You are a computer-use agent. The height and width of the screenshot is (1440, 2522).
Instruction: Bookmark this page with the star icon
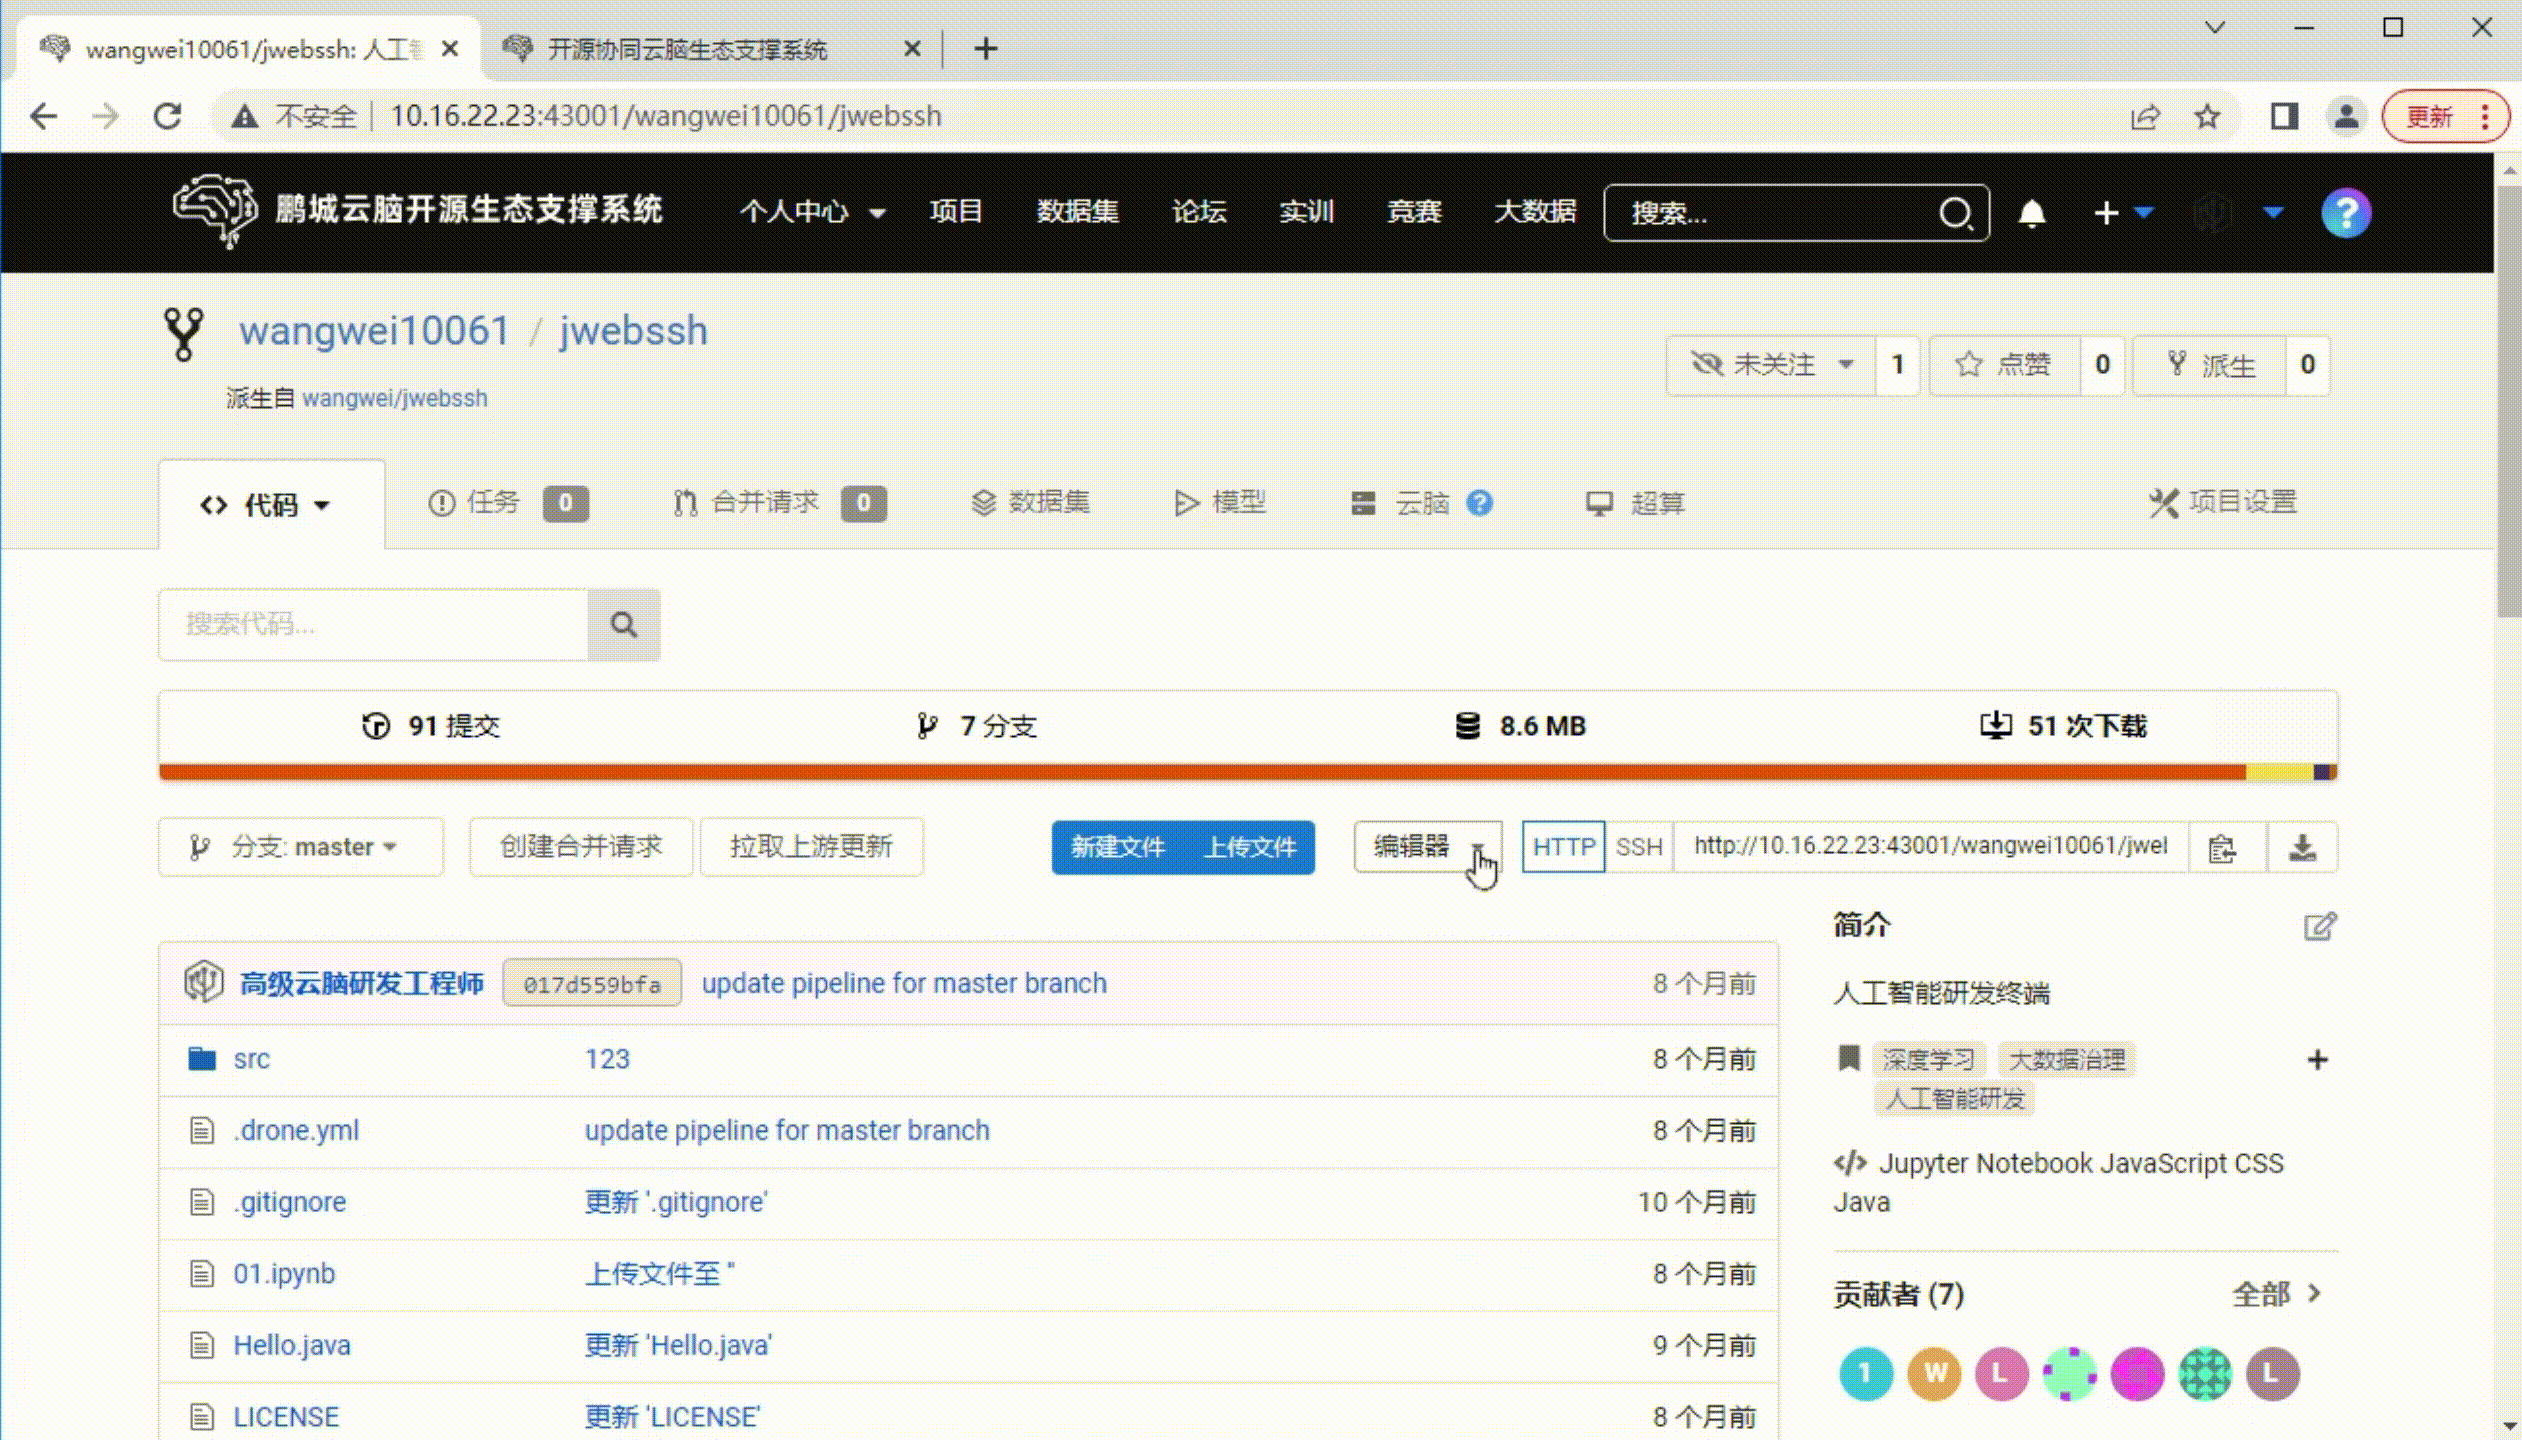click(x=2207, y=117)
